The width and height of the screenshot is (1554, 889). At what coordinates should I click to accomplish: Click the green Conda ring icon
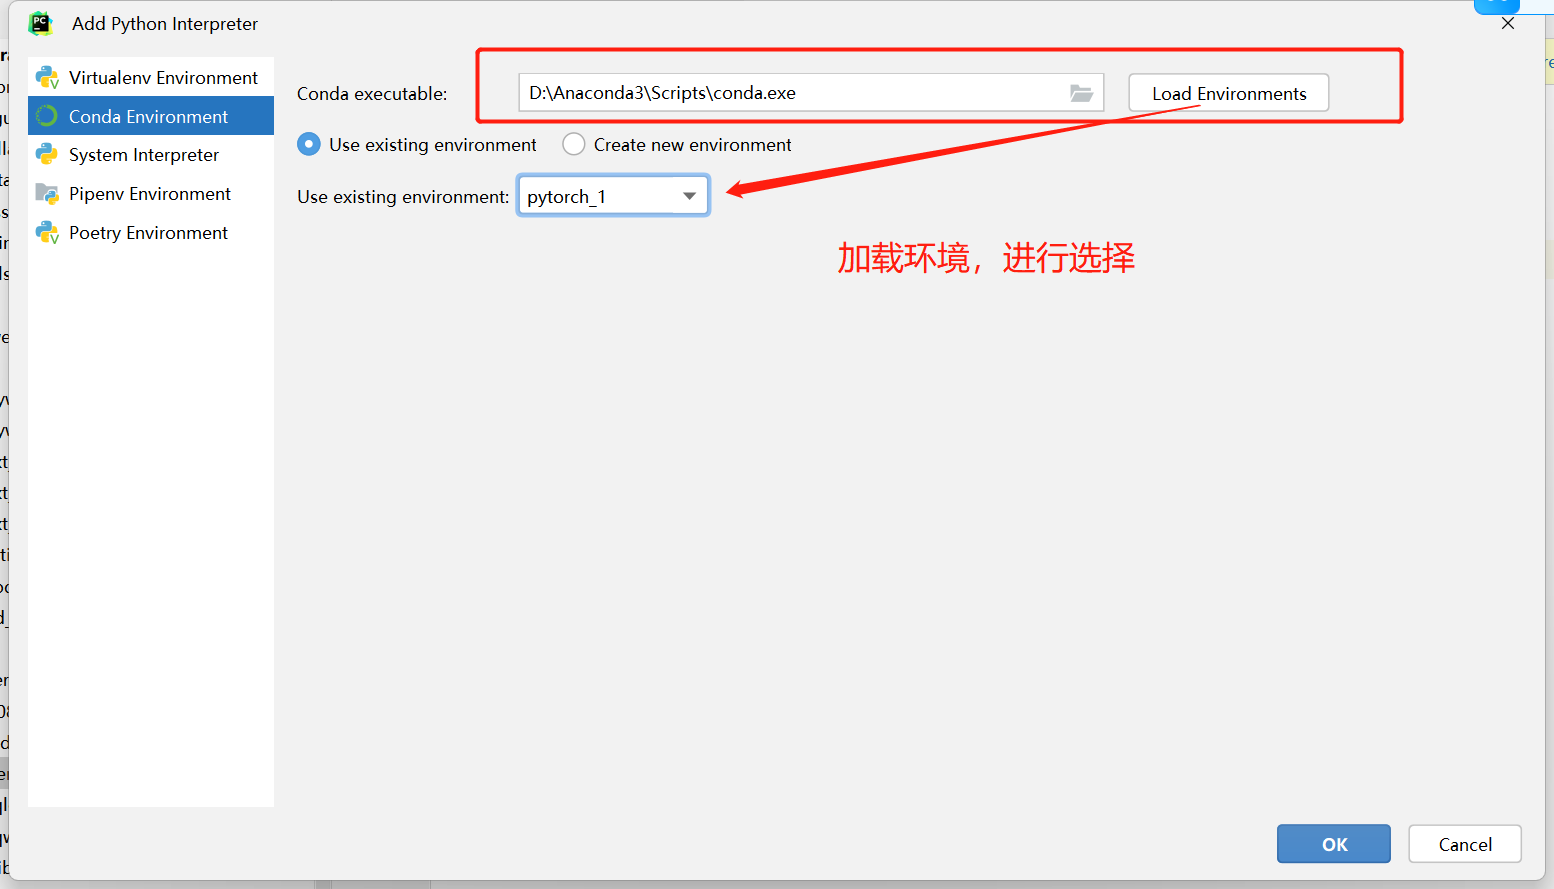(x=47, y=116)
